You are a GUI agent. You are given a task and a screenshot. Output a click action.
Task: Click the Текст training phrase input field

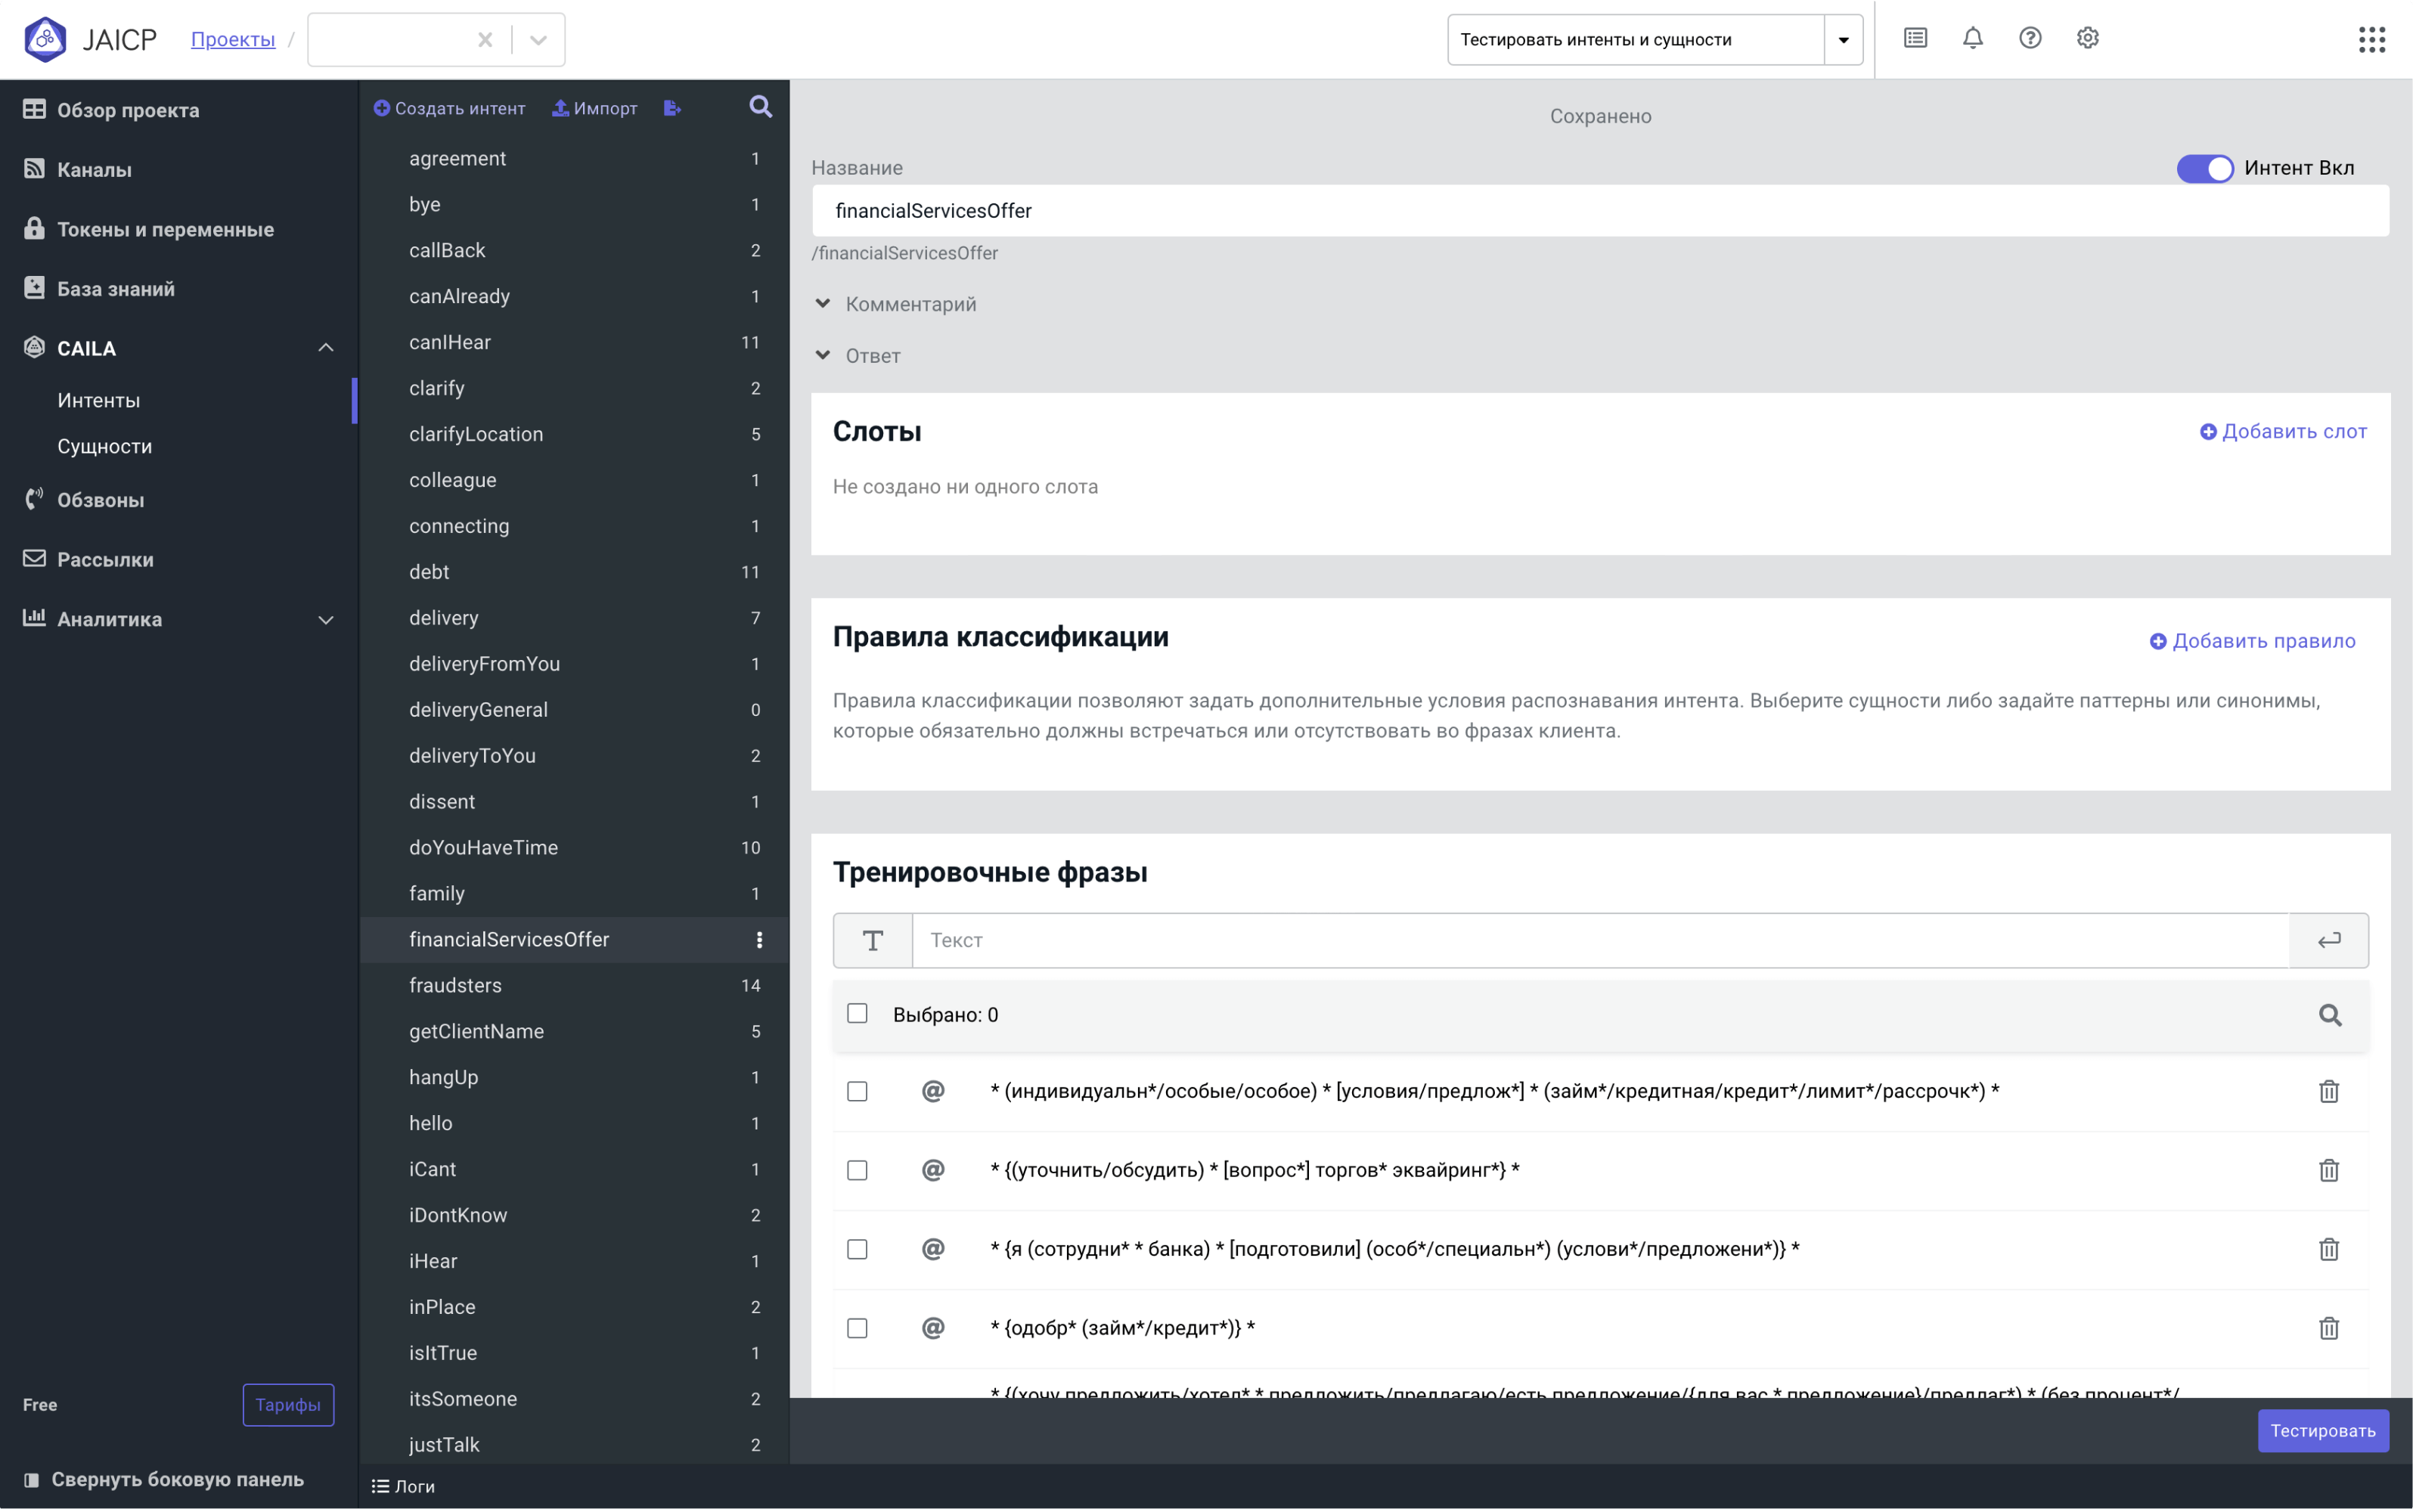pos(1600,940)
